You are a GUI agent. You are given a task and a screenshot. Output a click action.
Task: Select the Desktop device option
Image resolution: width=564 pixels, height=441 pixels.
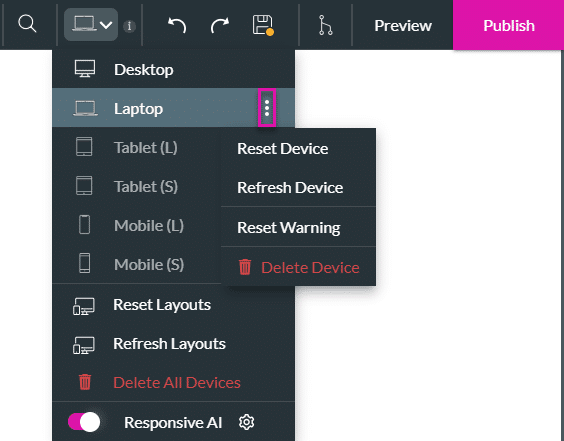(x=173, y=69)
